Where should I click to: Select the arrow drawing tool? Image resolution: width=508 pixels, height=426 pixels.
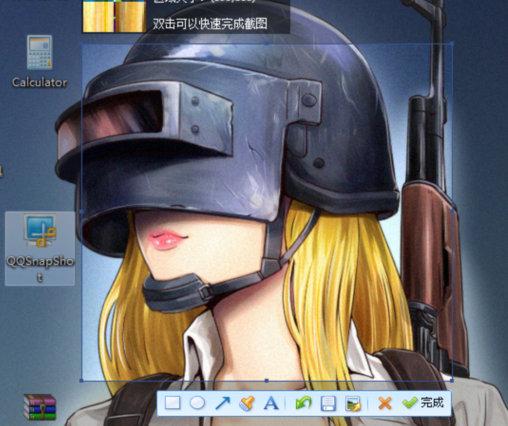tap(222, 403)
